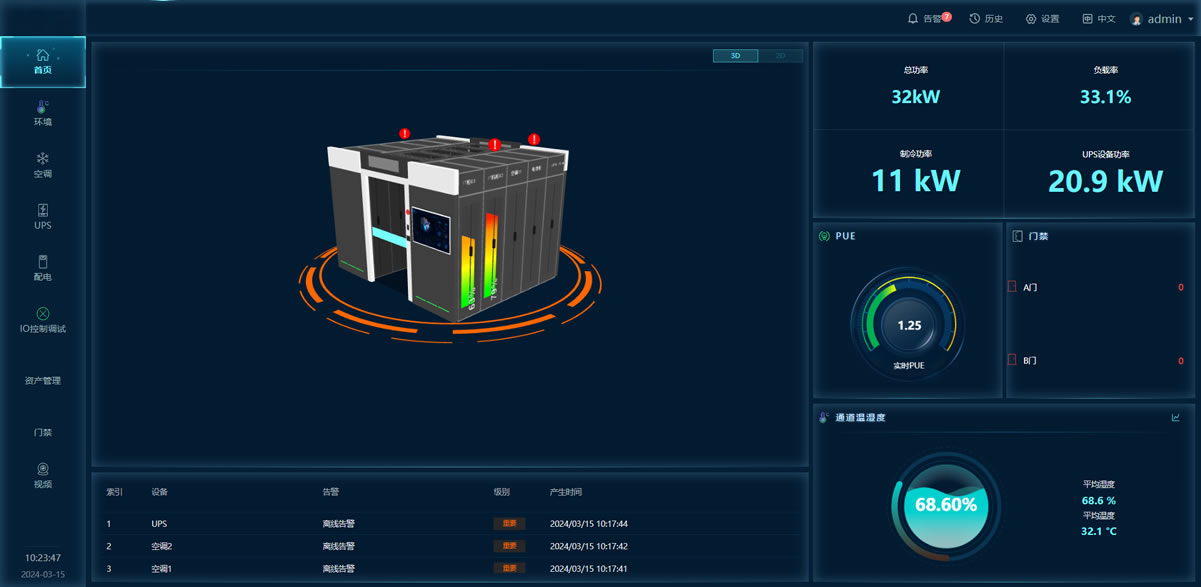Select the 首页 home tab
This screenshot has height=587, width=1201.
click(x=42, y=61)
